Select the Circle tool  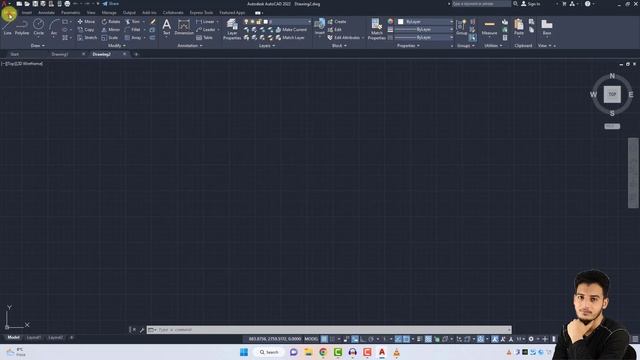(x=38, y=27)
